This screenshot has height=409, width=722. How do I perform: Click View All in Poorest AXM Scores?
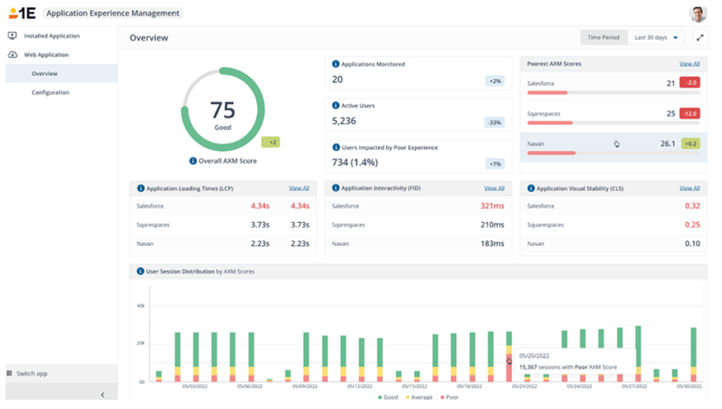[689, 63]
